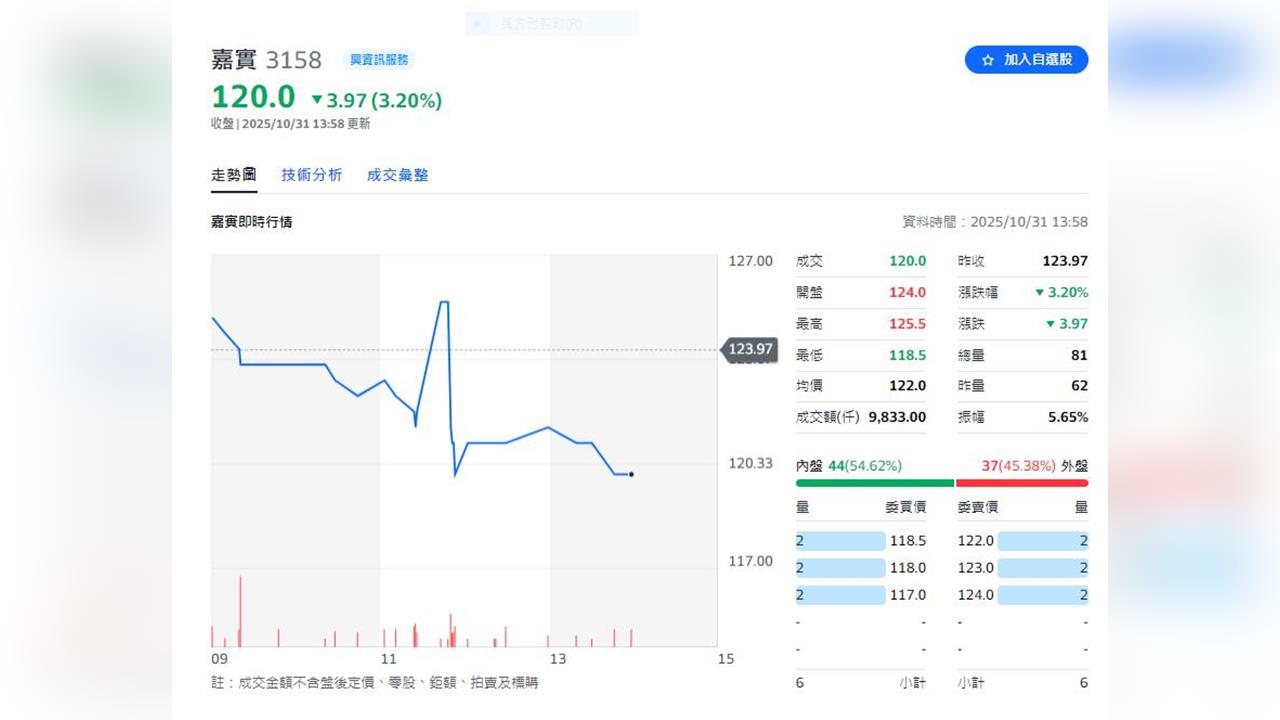Viewport: 1280px width, 720px height.
Task: Switch to the 技術分析 tab
Action: coord(312,174)
